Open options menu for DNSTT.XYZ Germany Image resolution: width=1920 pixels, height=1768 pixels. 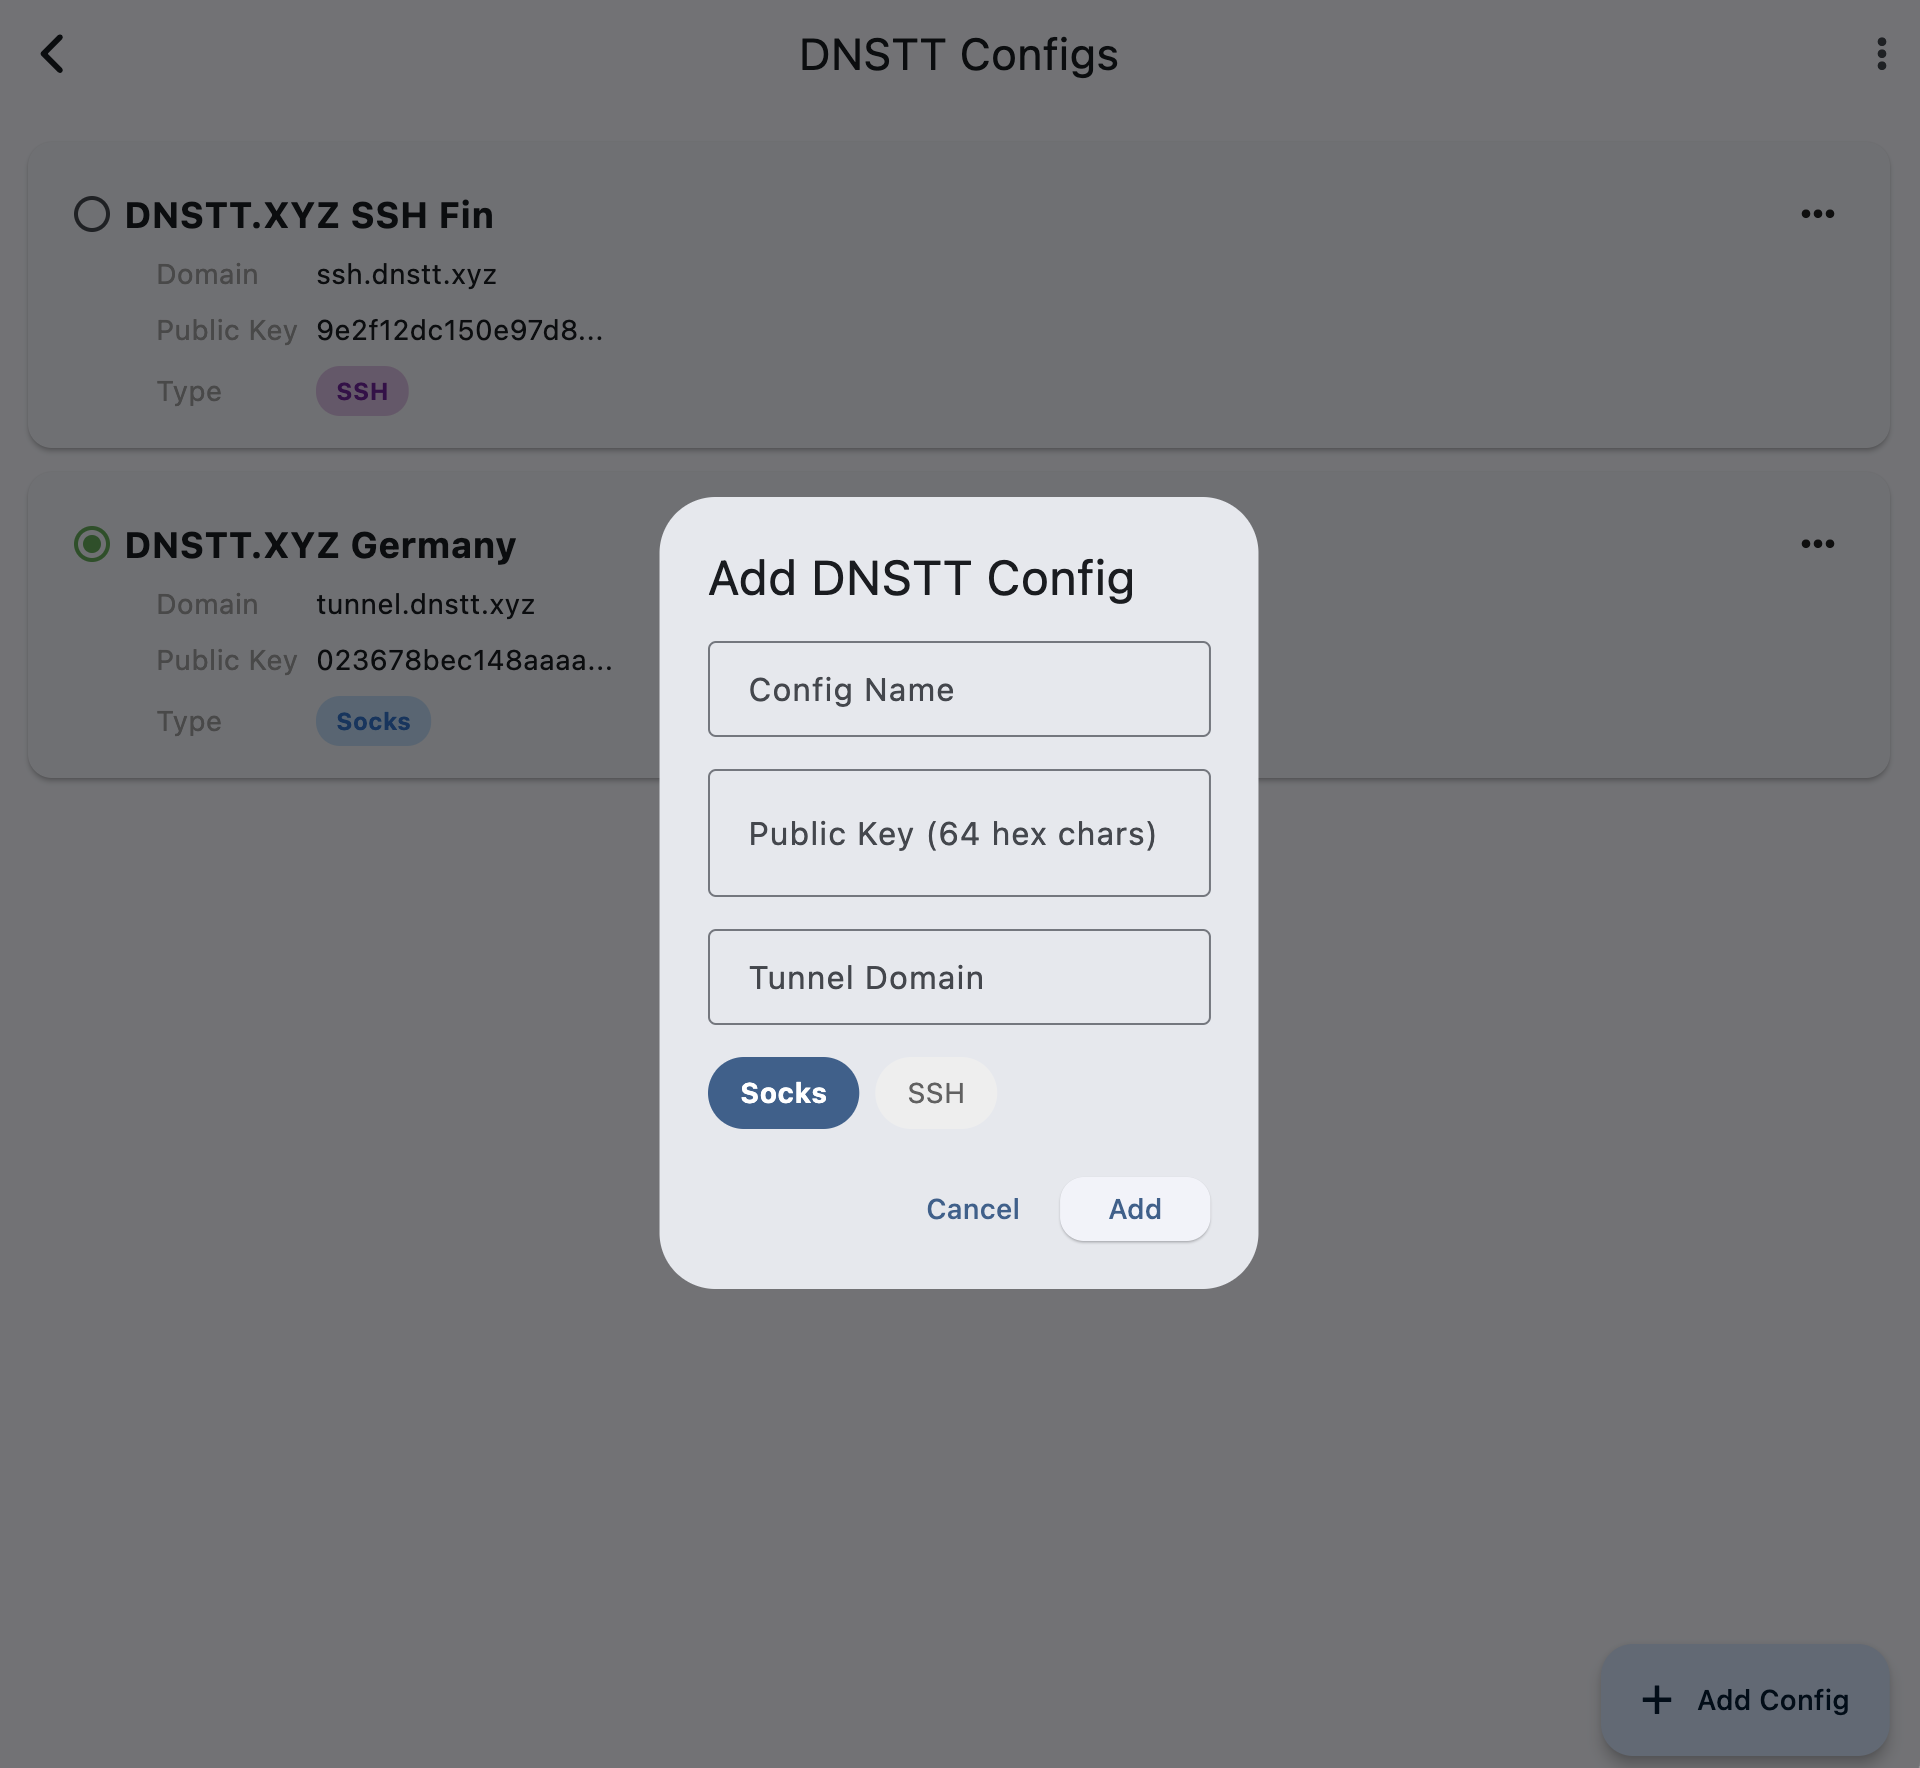coord(1817,544)
